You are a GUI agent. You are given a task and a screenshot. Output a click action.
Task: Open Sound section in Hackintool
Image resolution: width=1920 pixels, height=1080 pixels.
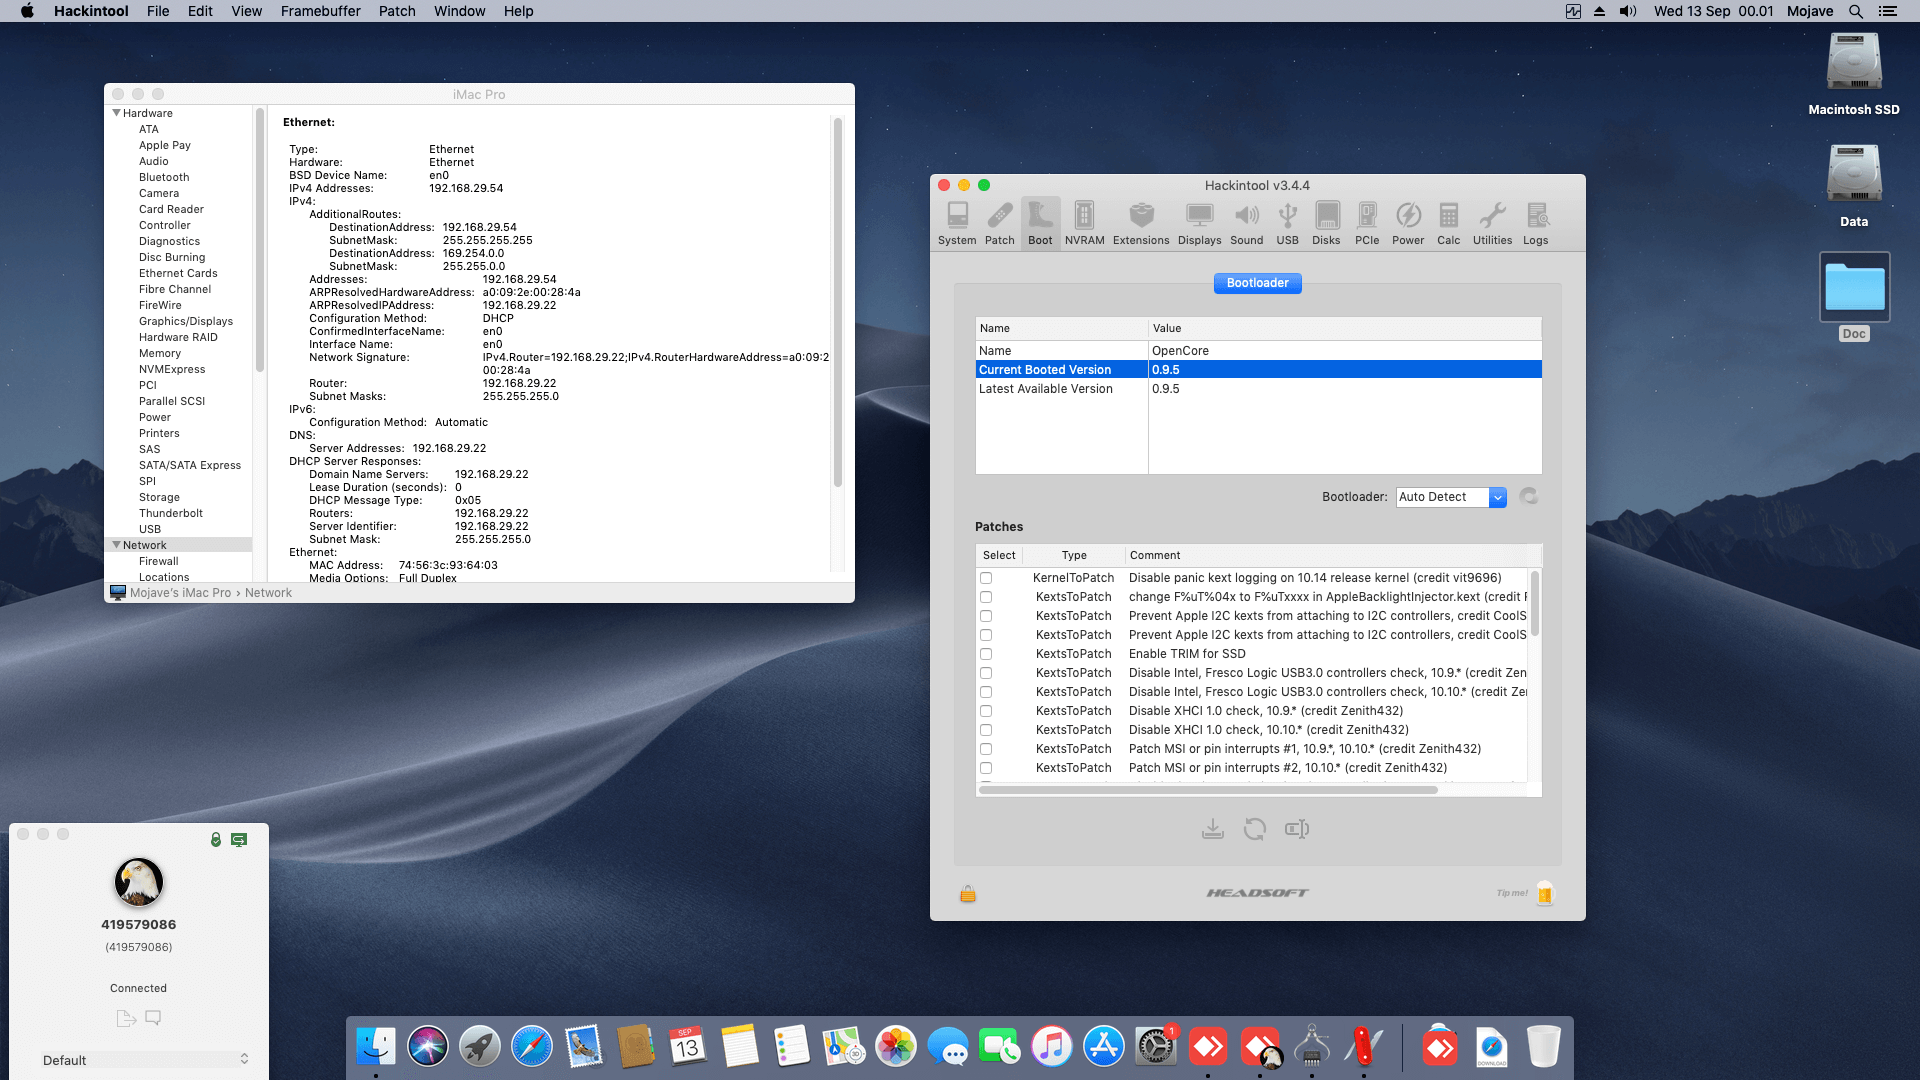pyautogui.click(x=1246, y=224)
